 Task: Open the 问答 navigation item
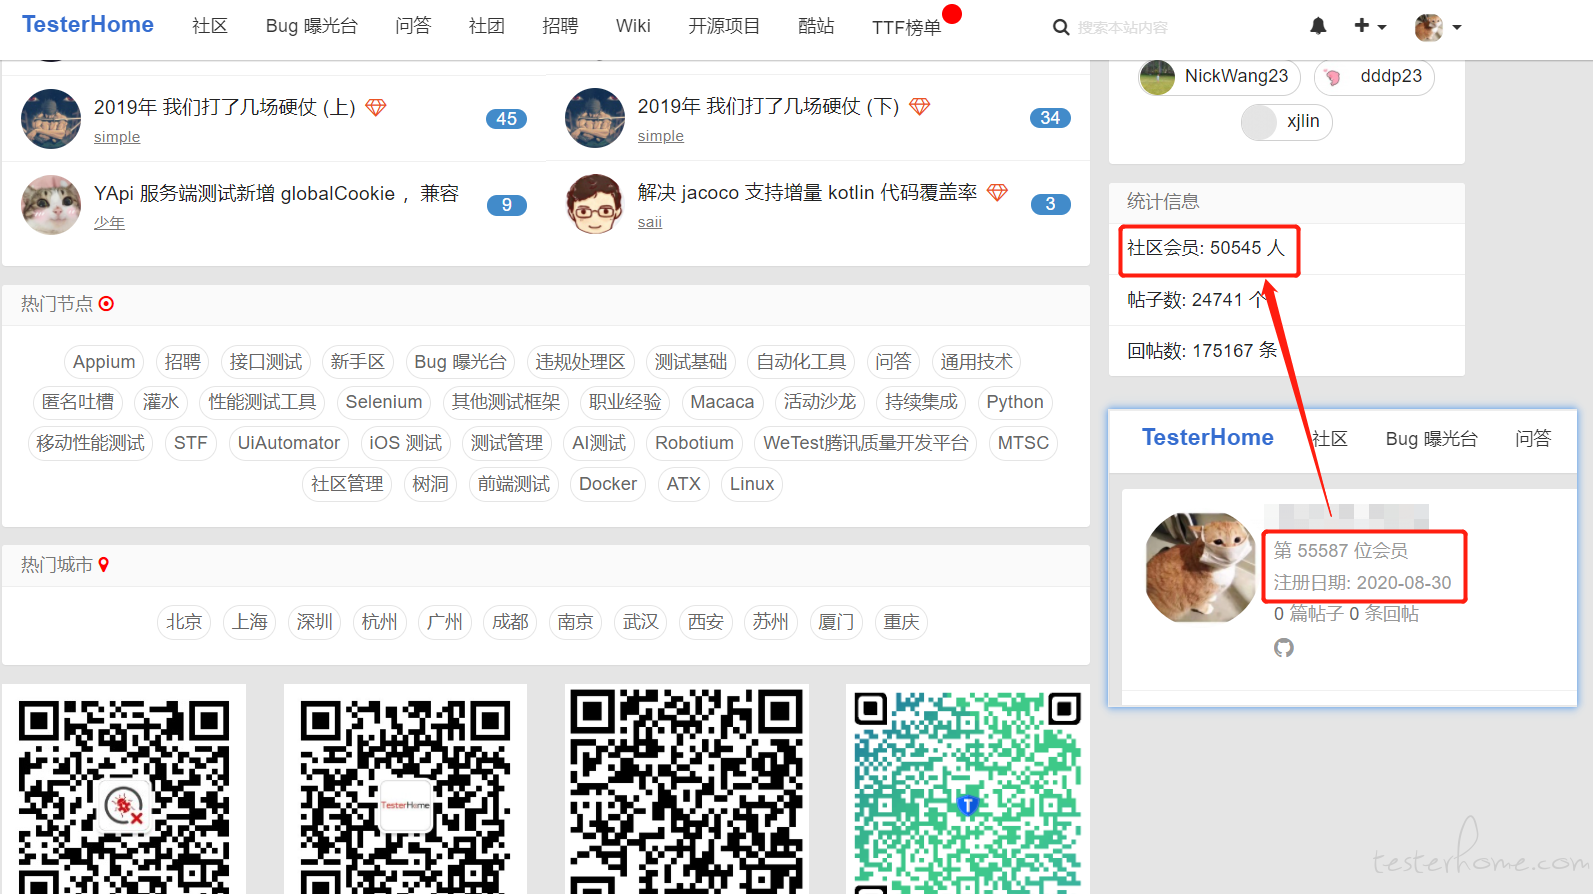pos(413,26)
